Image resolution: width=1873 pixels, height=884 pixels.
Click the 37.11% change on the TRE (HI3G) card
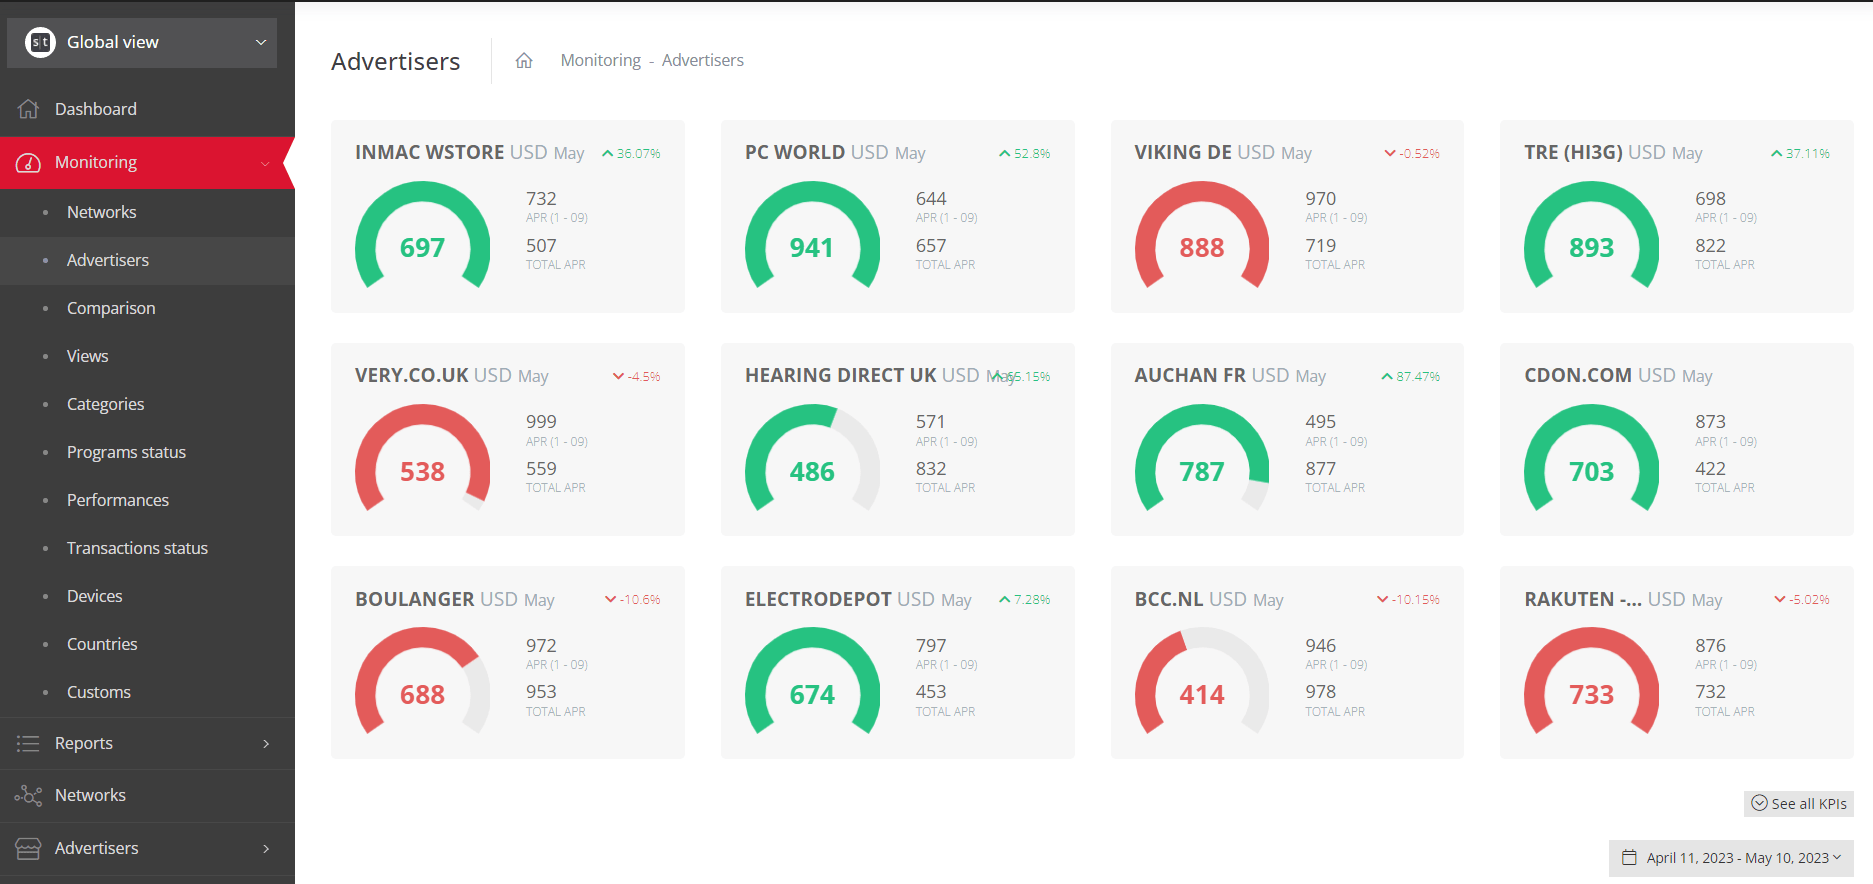coord(1808,154)
